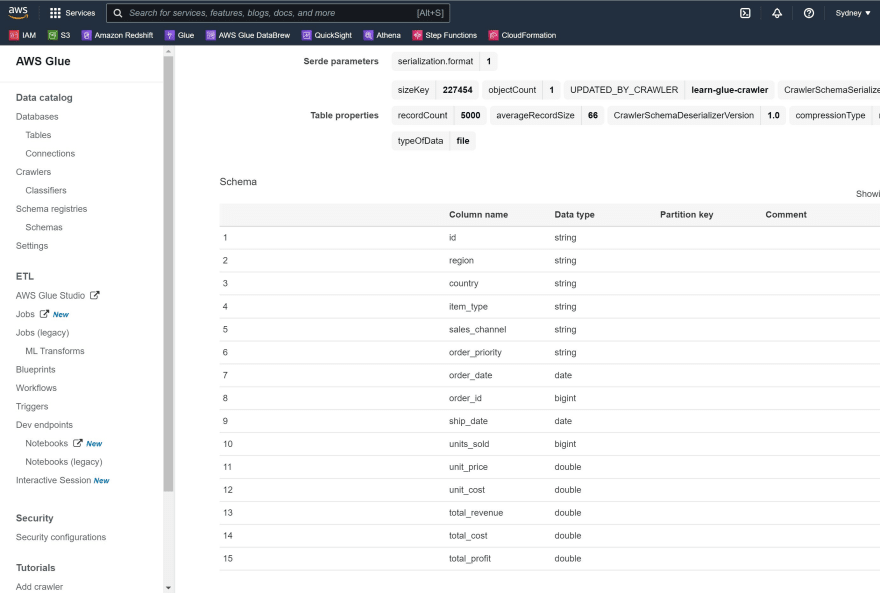Open the AWS home logo
Screen dimensions: 880x593
pos(18,12)
